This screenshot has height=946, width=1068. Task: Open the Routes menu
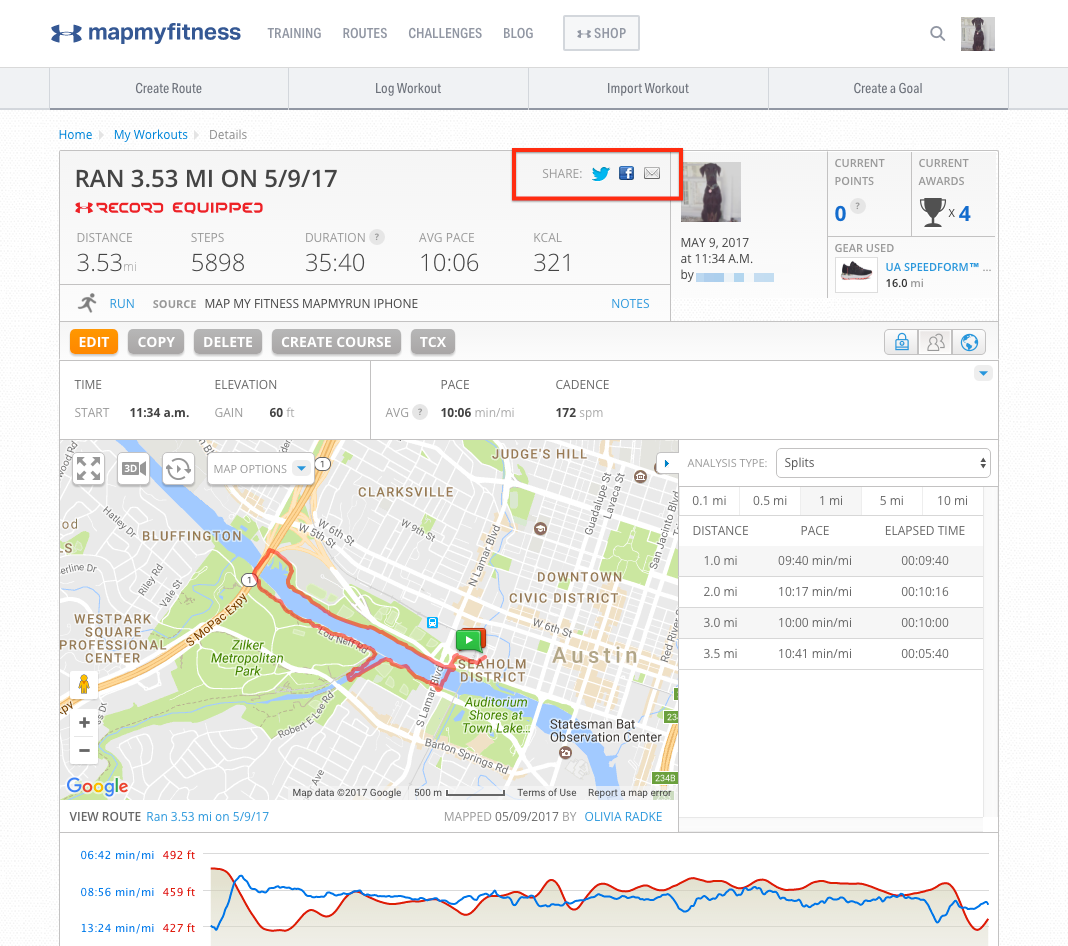(364, 33)
